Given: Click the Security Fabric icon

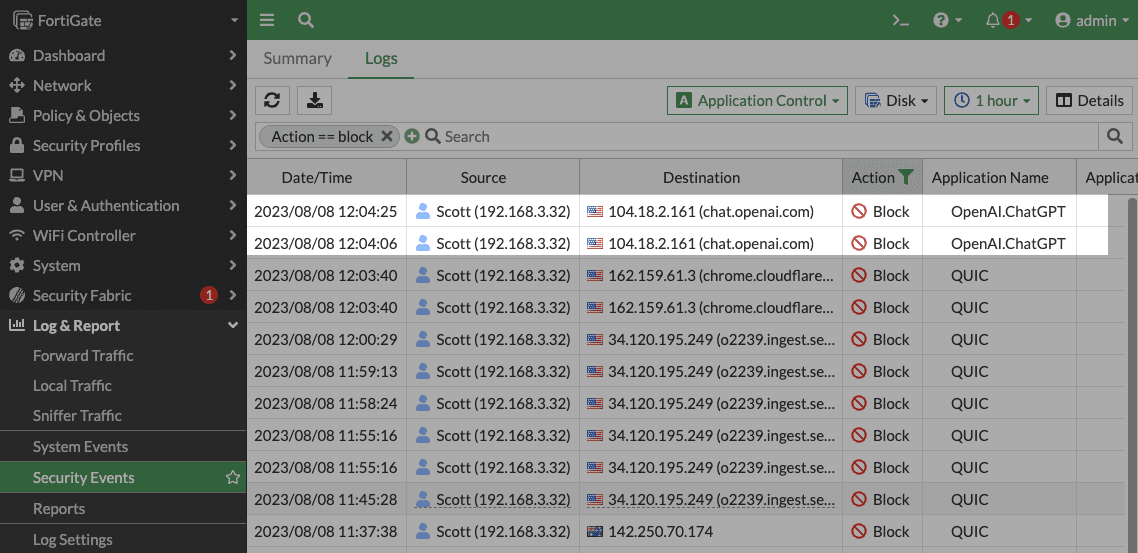Looking at the screenshot, I should (x=17, y=295).
